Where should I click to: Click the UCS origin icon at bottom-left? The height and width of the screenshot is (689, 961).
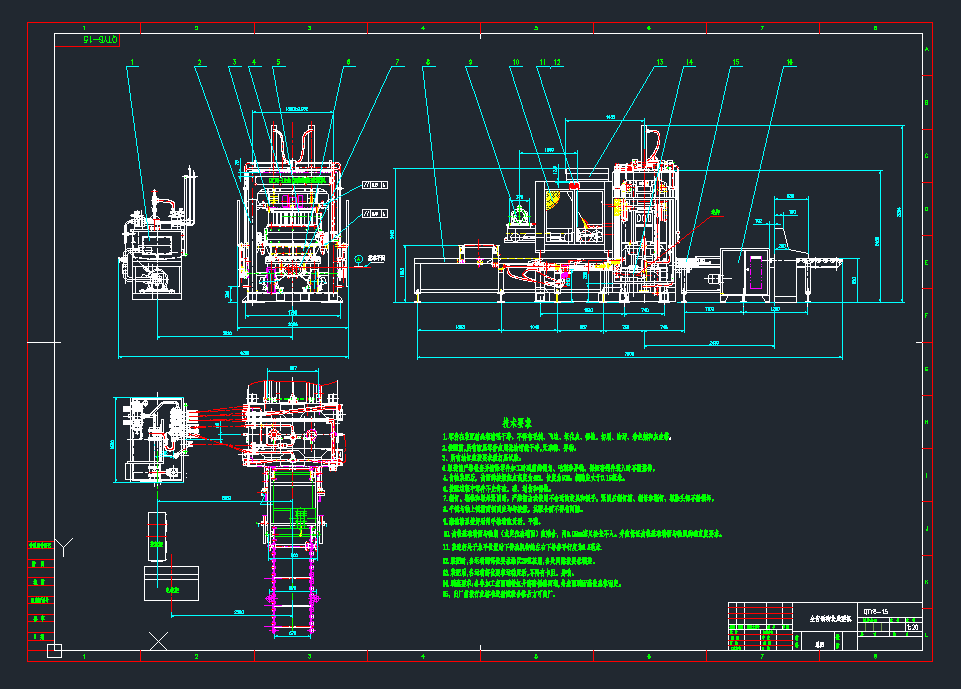54,652
